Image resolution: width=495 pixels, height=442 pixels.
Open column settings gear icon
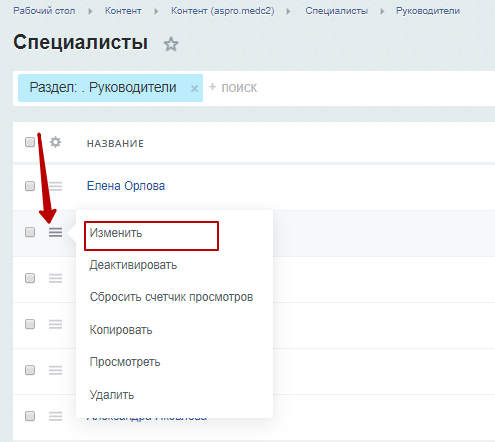click(55, 142)
